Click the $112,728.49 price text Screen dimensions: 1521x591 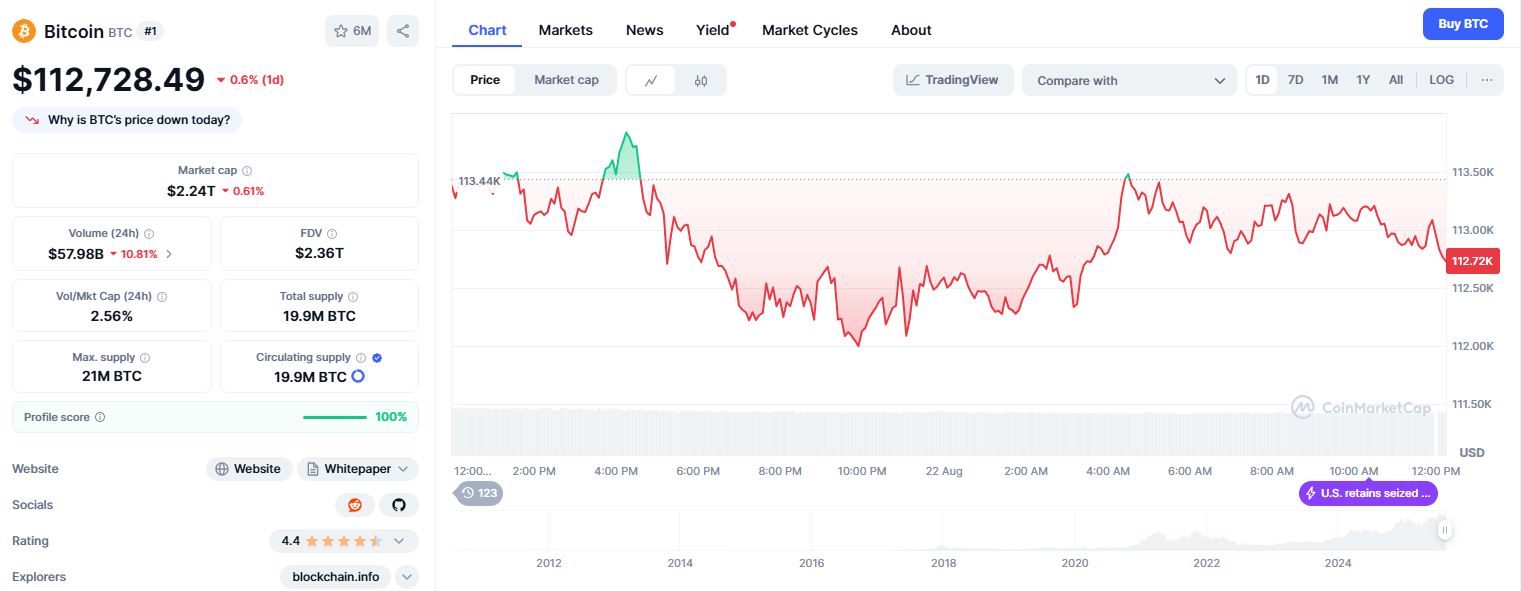pos(109,79)
